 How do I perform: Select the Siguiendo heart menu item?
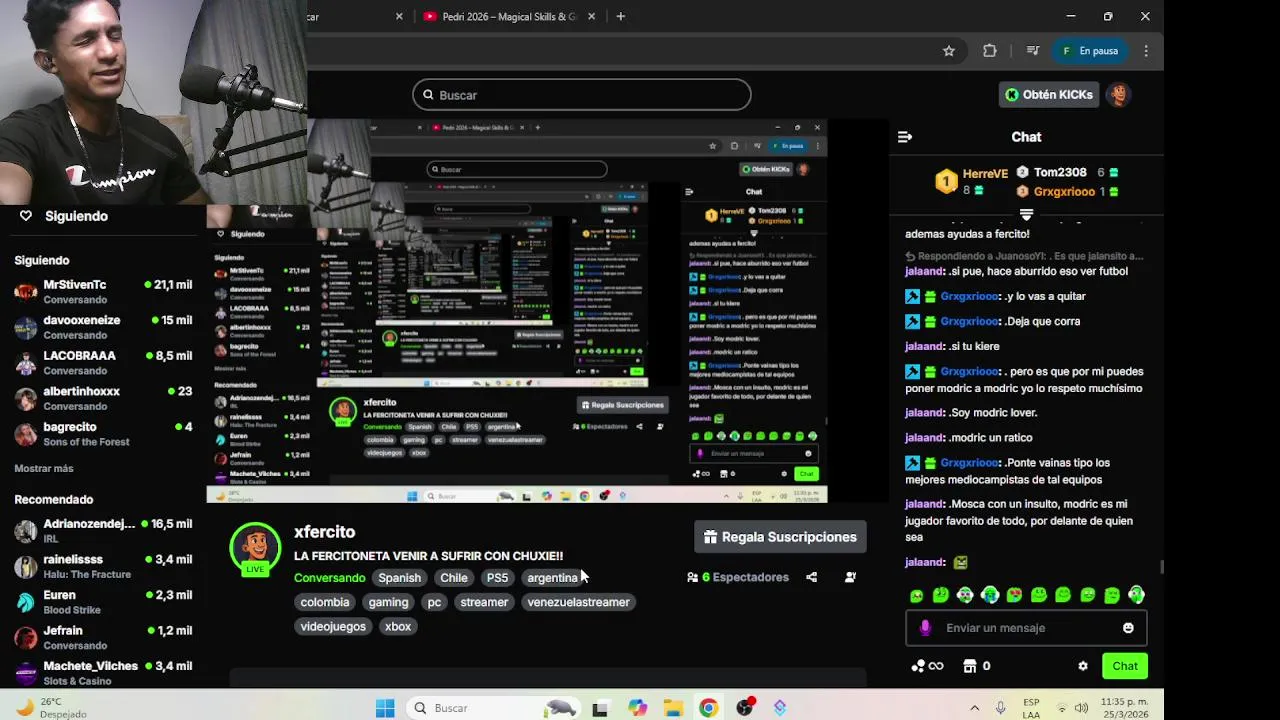pyautogui.click(x=64, y=216)
